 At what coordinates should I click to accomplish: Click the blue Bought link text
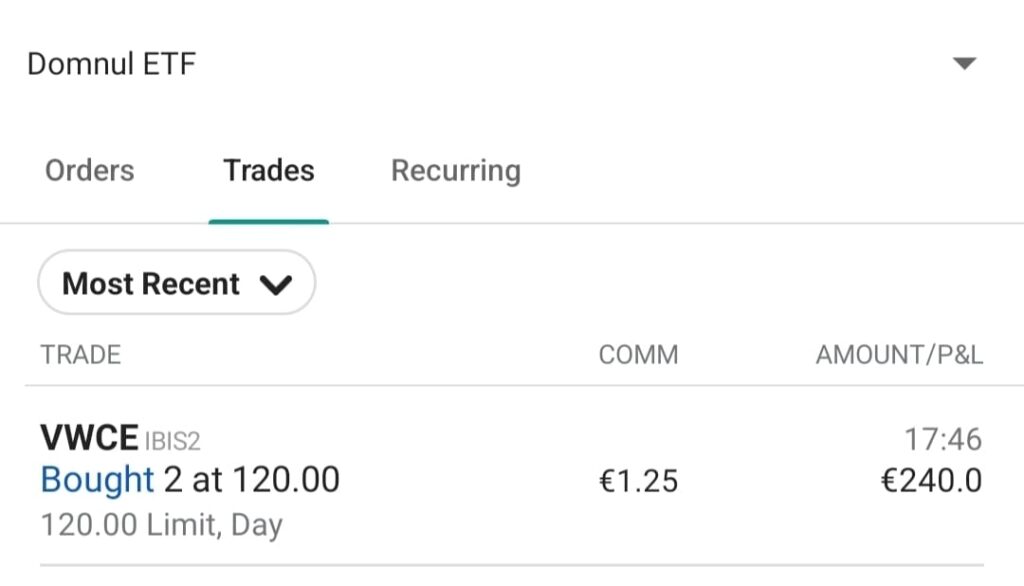pyautogui.click(x=97, y=480)
